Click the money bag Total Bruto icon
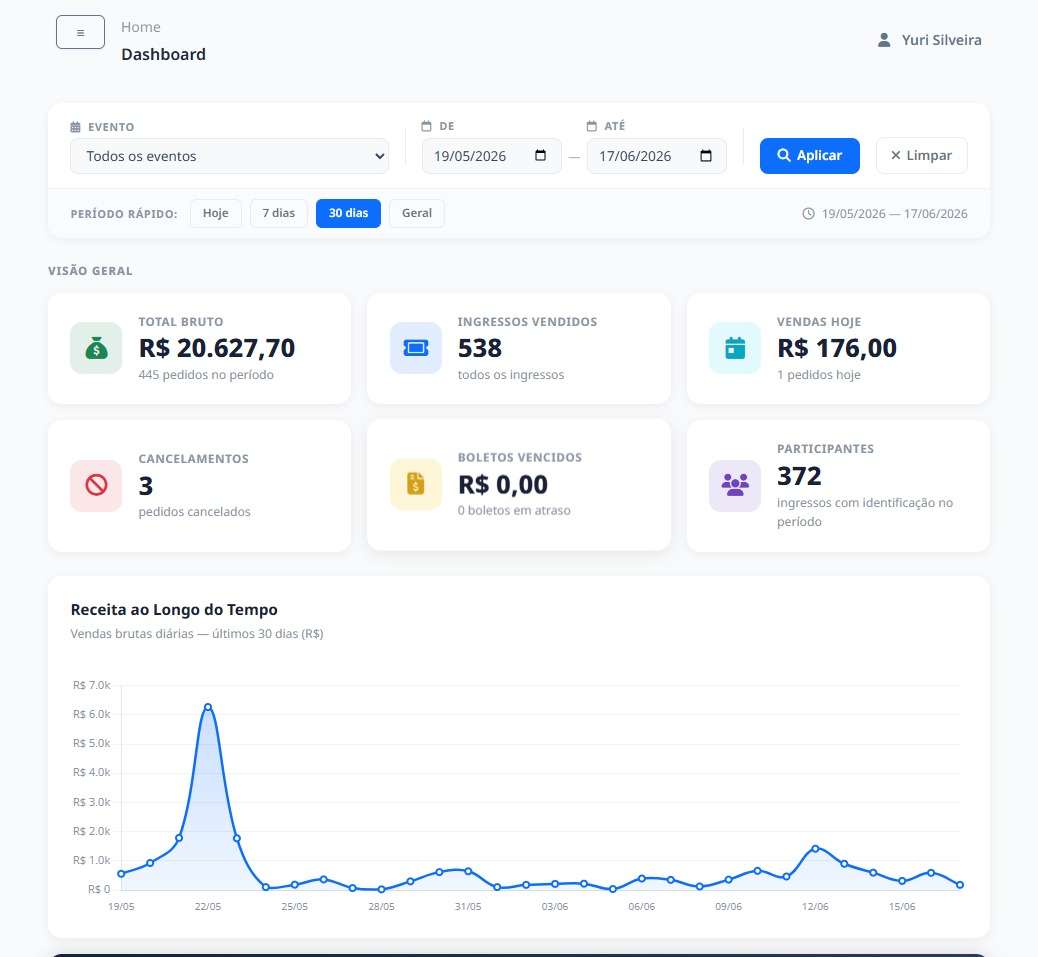Image resolution: width=1038 pixels, height=957 pixels. (x=96, y=348)
